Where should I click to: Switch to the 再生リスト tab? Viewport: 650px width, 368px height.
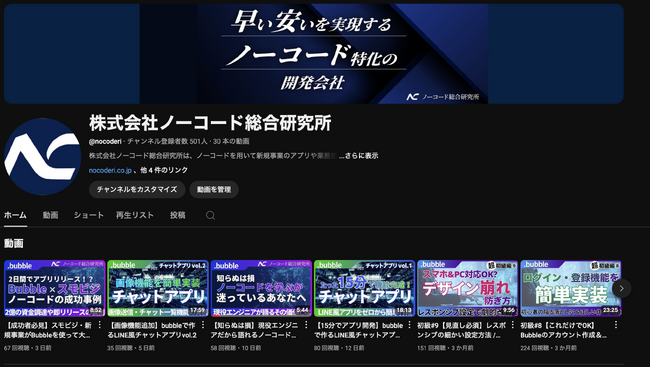[135, 215]
